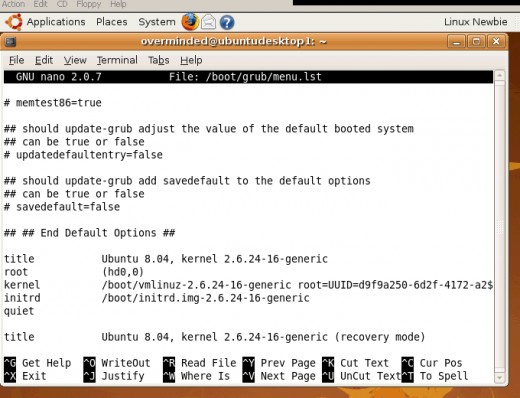This screenshot has height=398, width=520.
Task: Click the ^J Justify shortcut
Action: pyautogui.click(x=114, y=376)
